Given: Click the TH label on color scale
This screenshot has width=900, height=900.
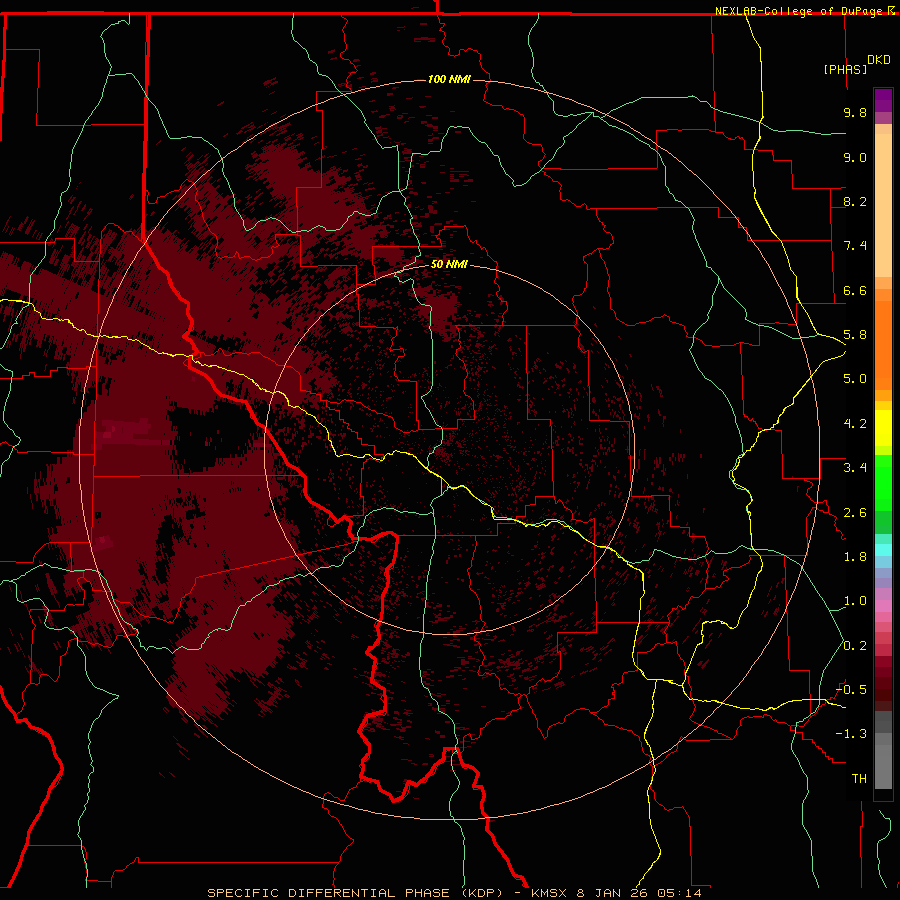Looking at the screenshot, I should pos(859,779).
